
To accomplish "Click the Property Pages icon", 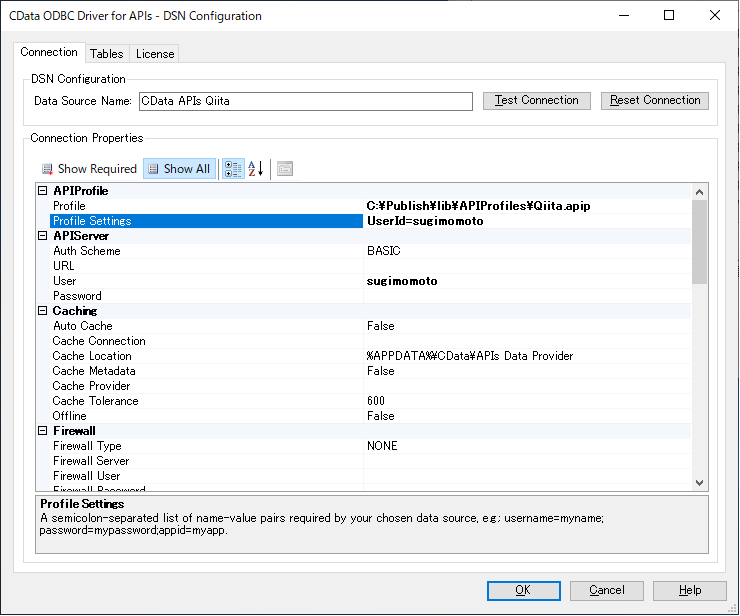I will [285, 169].
